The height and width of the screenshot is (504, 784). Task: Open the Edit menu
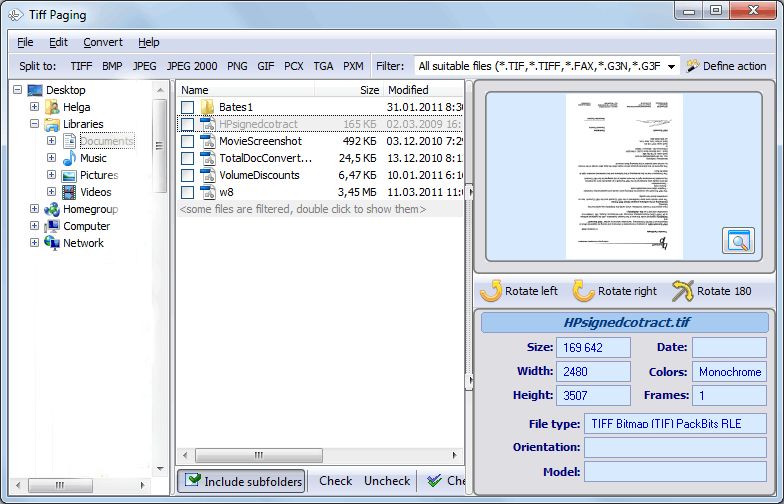click(x=58, y=42)
